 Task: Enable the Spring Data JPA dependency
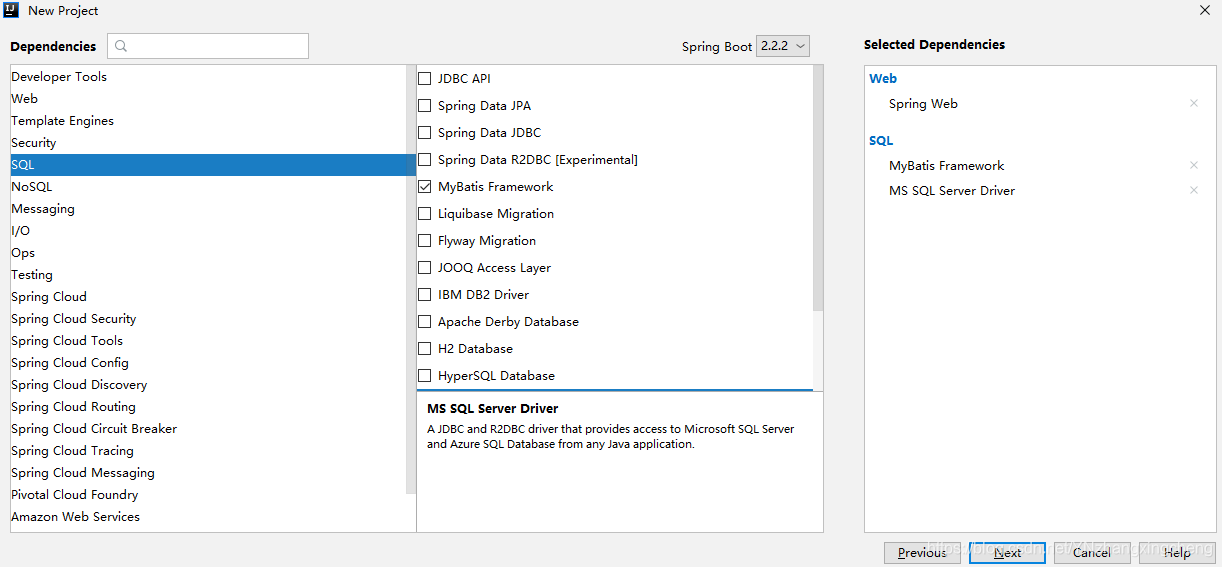point(425,105)
